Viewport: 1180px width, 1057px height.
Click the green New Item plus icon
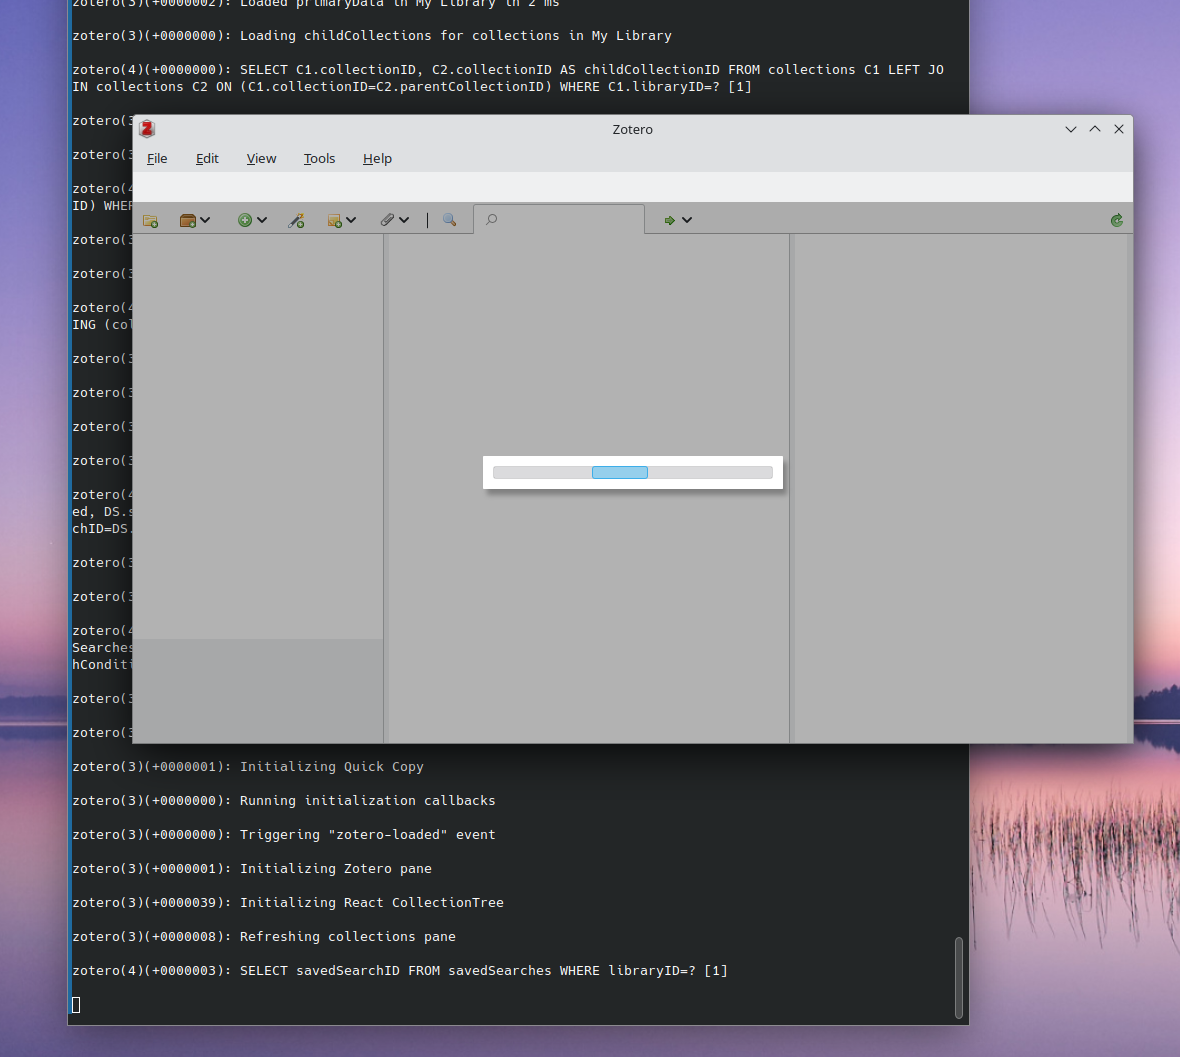[245, 220]
